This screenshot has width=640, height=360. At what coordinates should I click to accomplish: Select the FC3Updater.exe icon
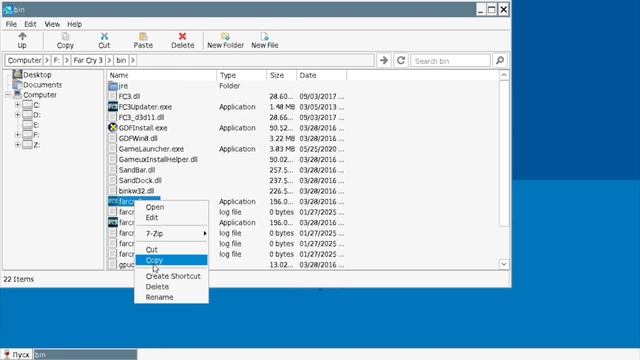pyautogui.click(x=113, y=107)
